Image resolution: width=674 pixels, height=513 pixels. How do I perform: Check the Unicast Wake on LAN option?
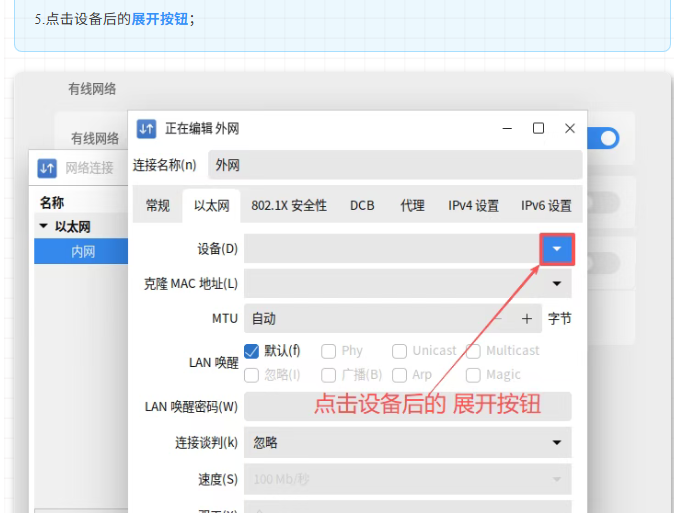[x=400, y=351]
